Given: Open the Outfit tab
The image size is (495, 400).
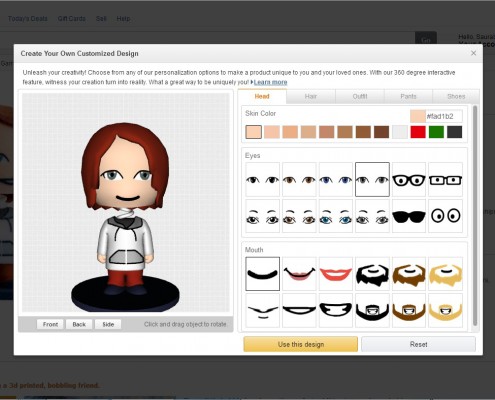Looking at the screenshot, I should tap(360, 96).
